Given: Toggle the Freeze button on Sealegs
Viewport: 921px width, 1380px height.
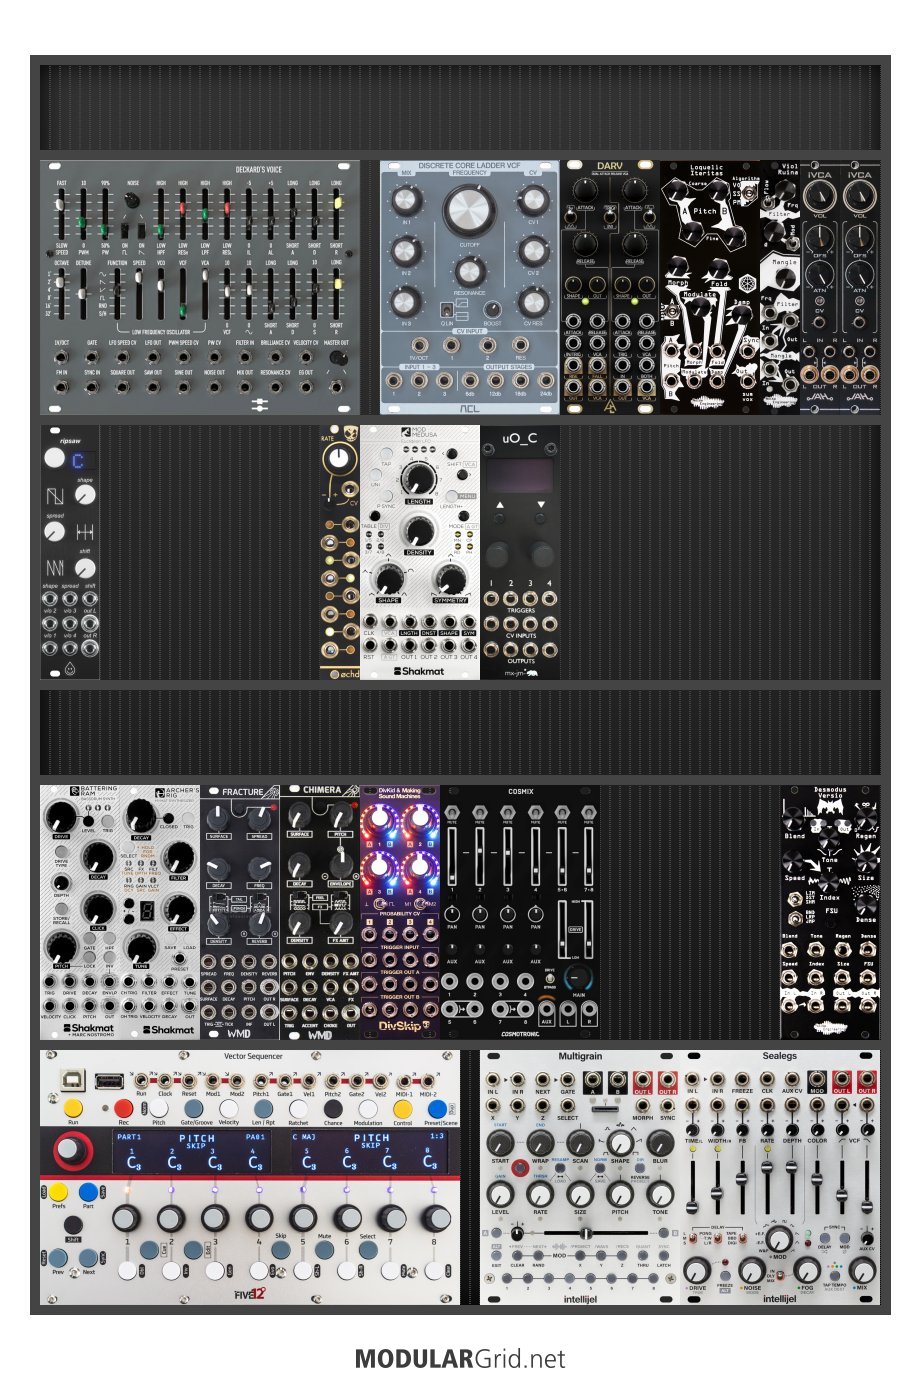Looking at the screenshot, I should tap(725, 1277).
